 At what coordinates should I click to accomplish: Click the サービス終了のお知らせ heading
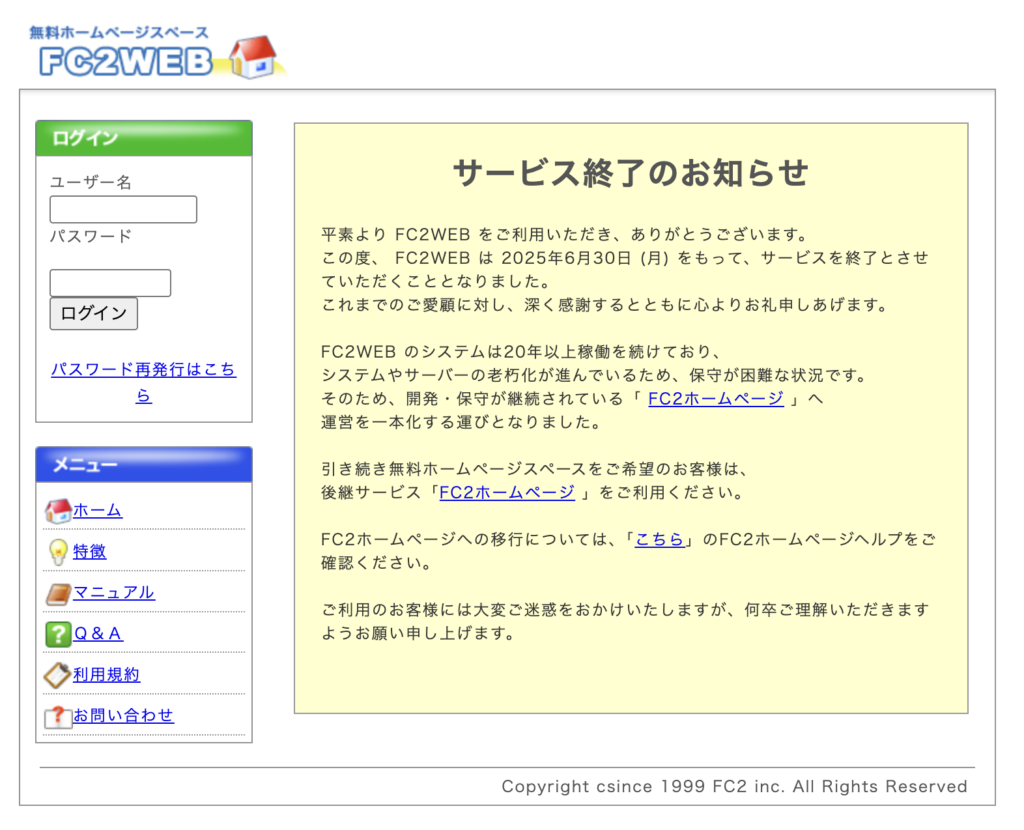631,173
